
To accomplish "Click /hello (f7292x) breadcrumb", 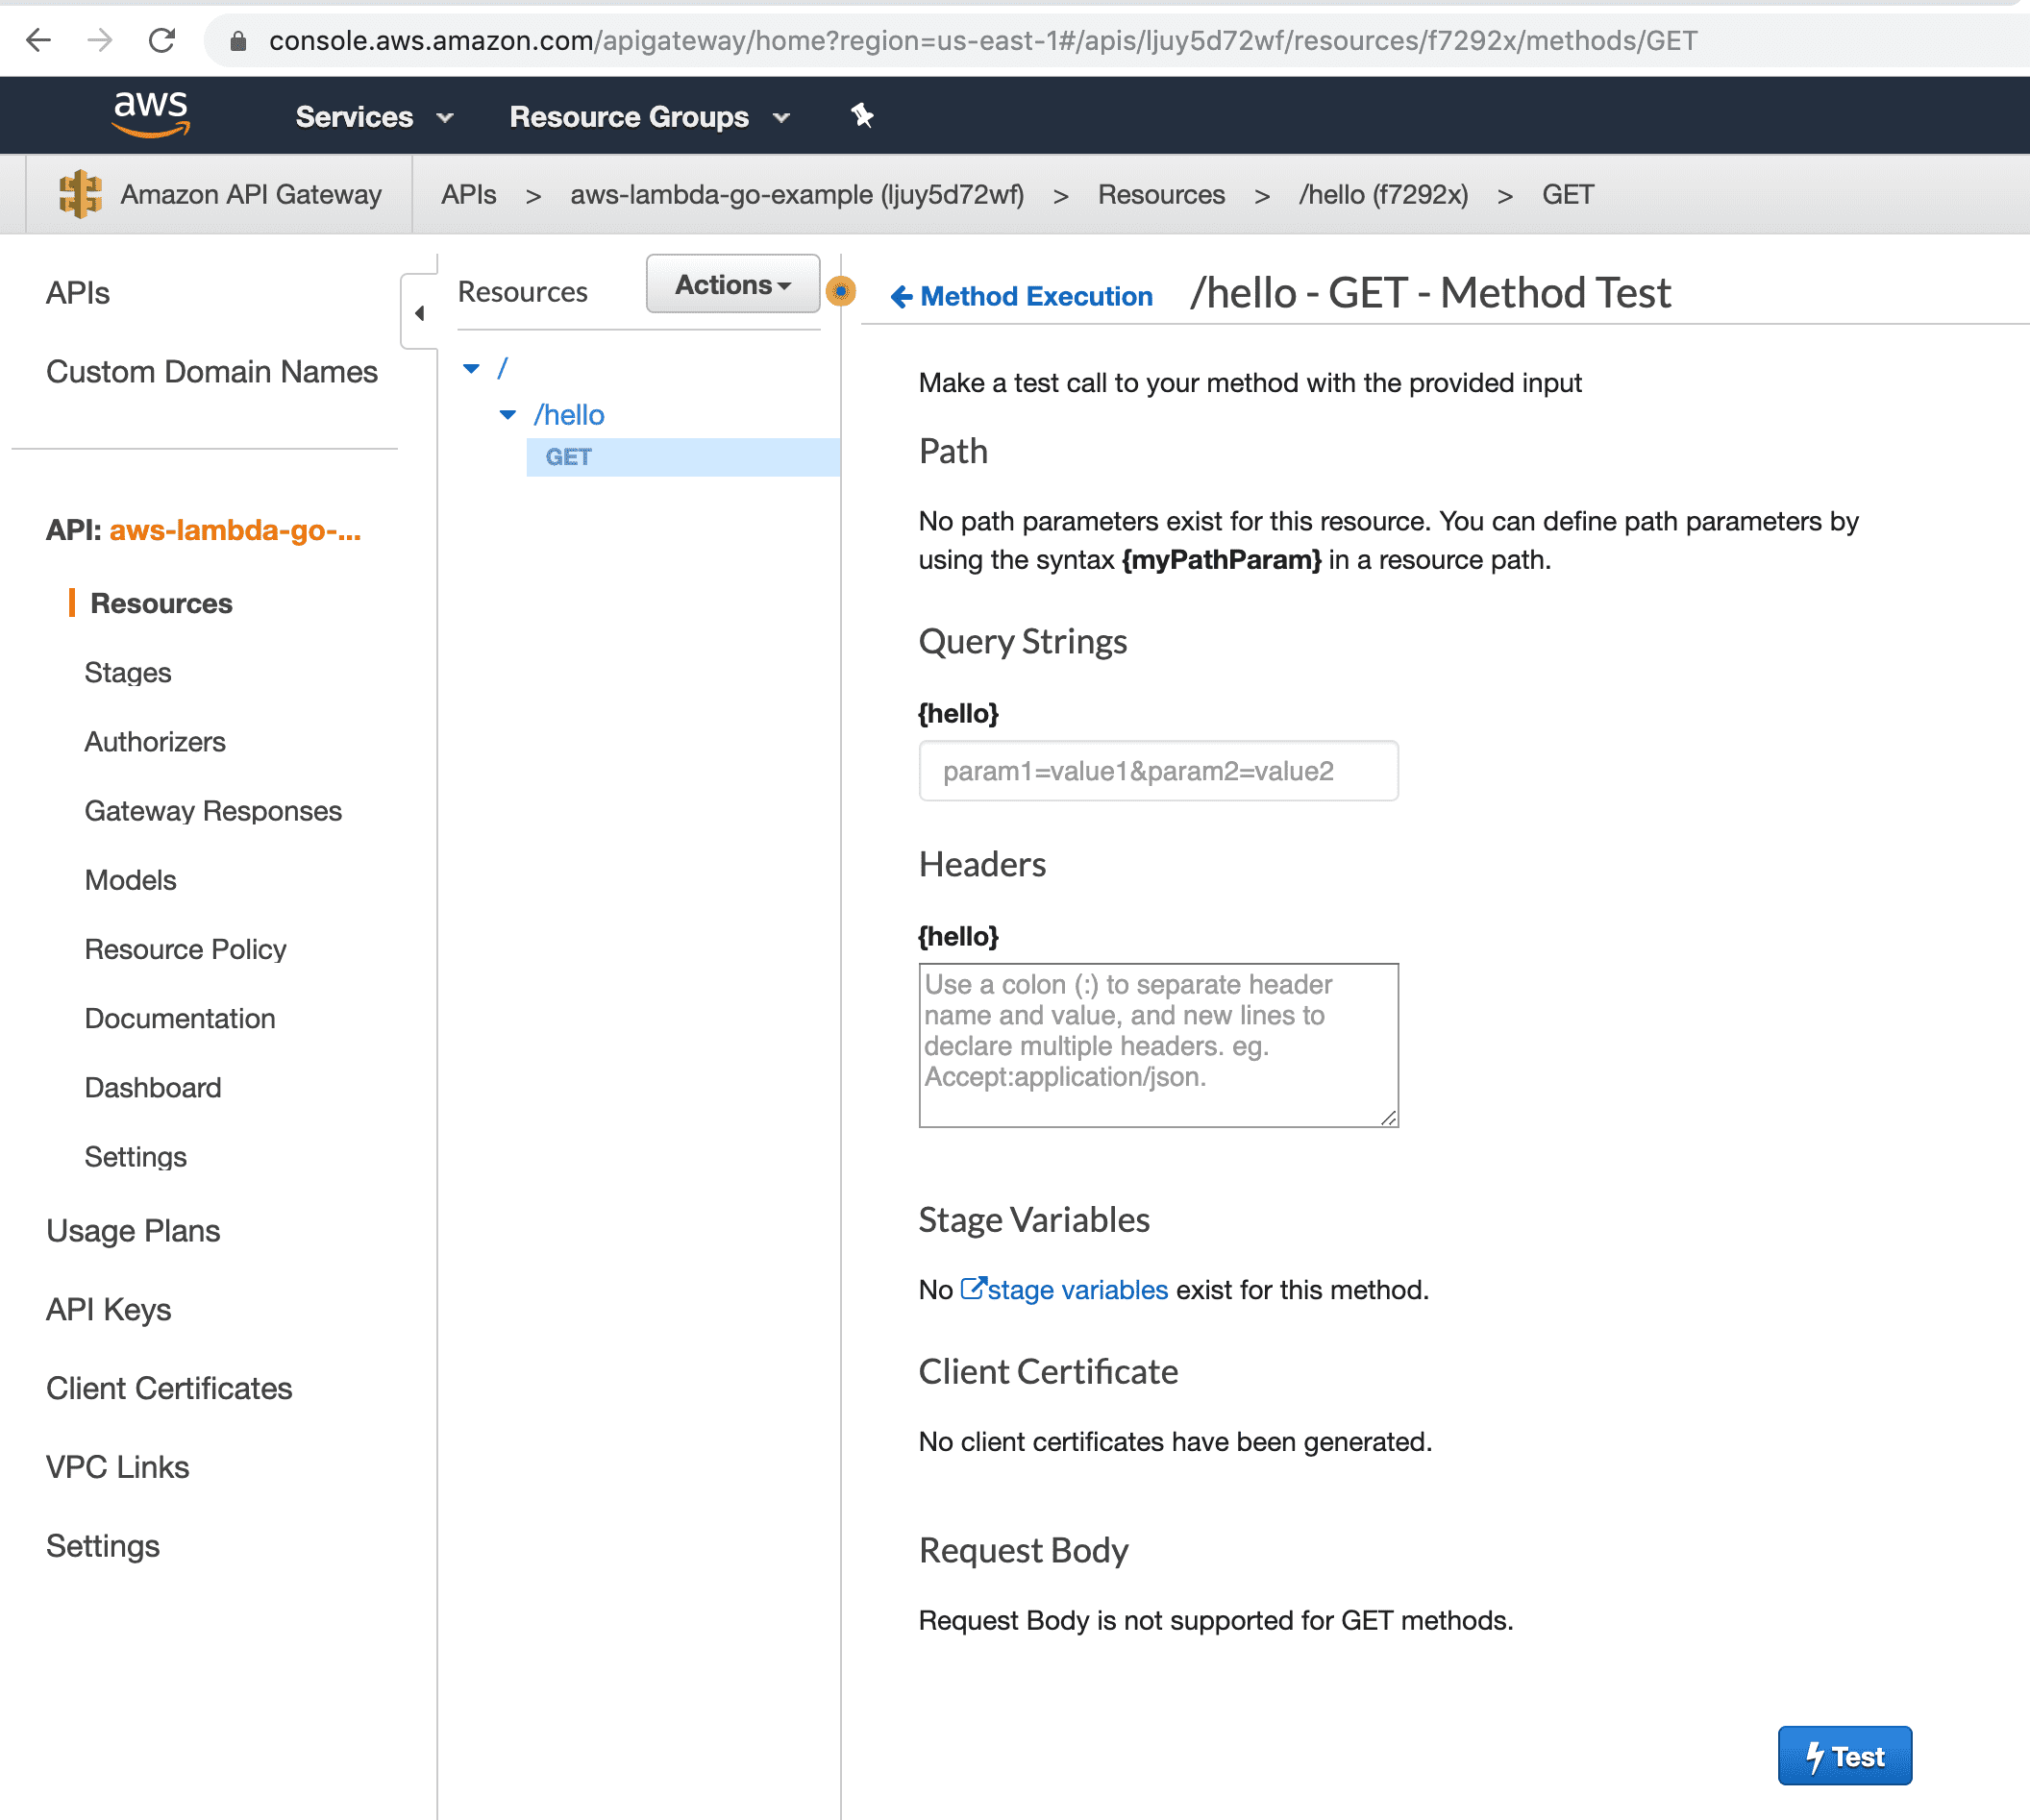I will pyautogui.click(x=1383, y=194).
